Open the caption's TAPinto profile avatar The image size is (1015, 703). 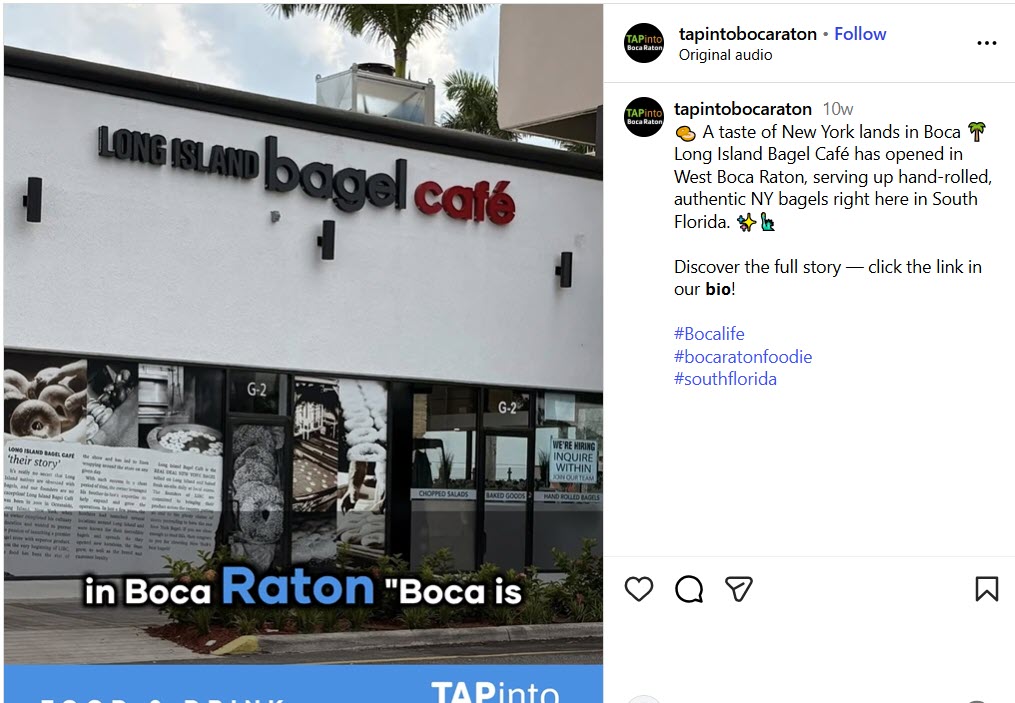tap(644, 117)
